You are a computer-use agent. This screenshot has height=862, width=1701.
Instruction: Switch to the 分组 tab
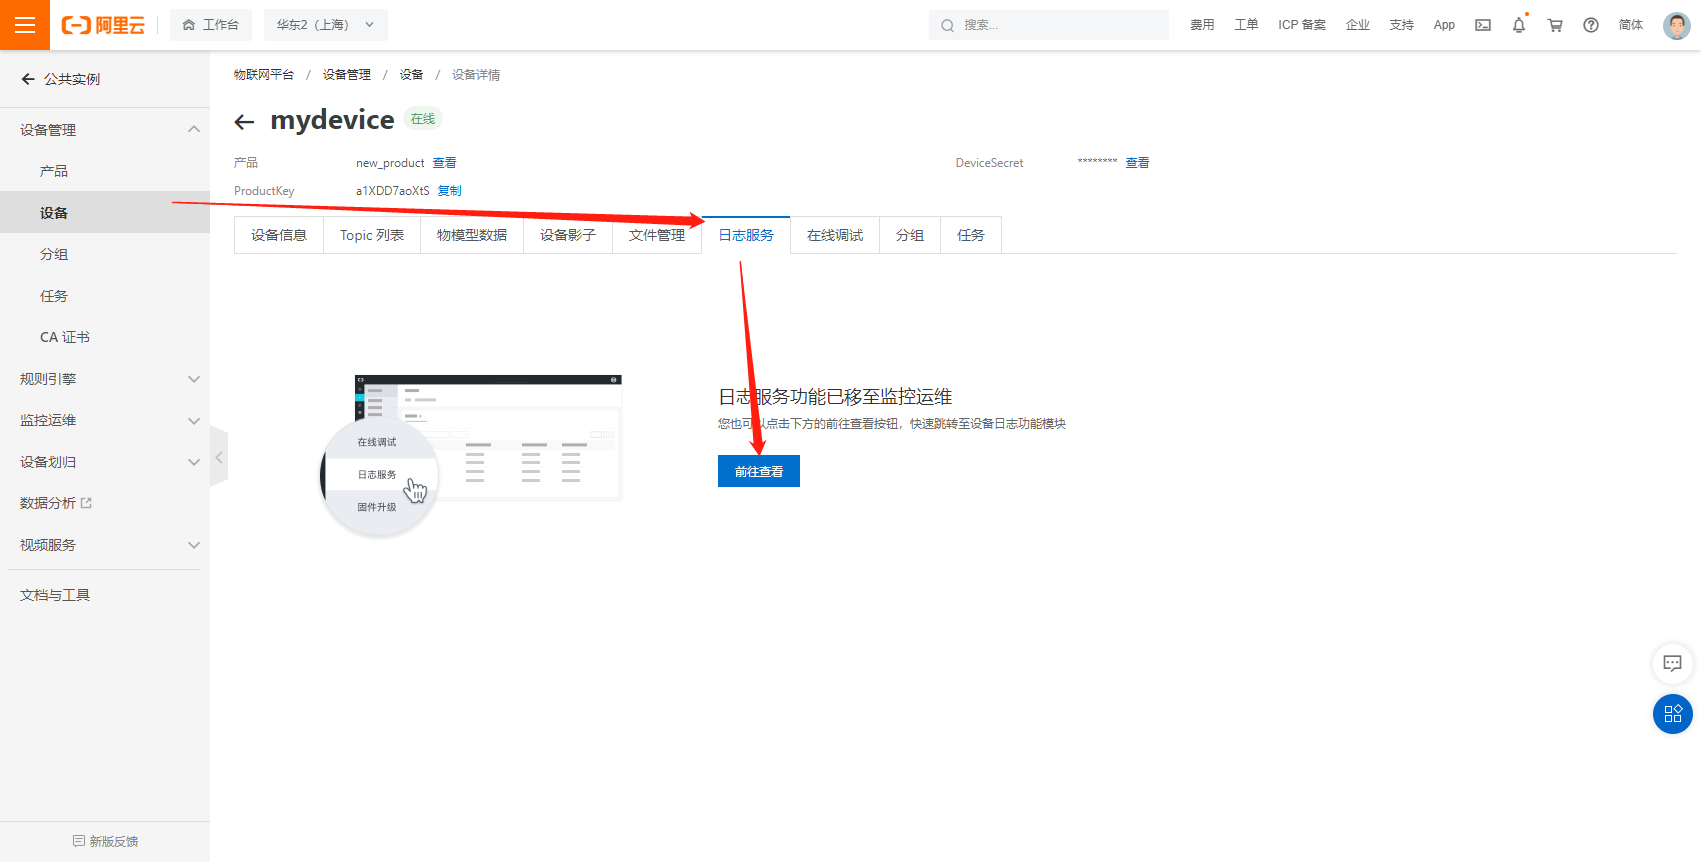pos(910,235)
